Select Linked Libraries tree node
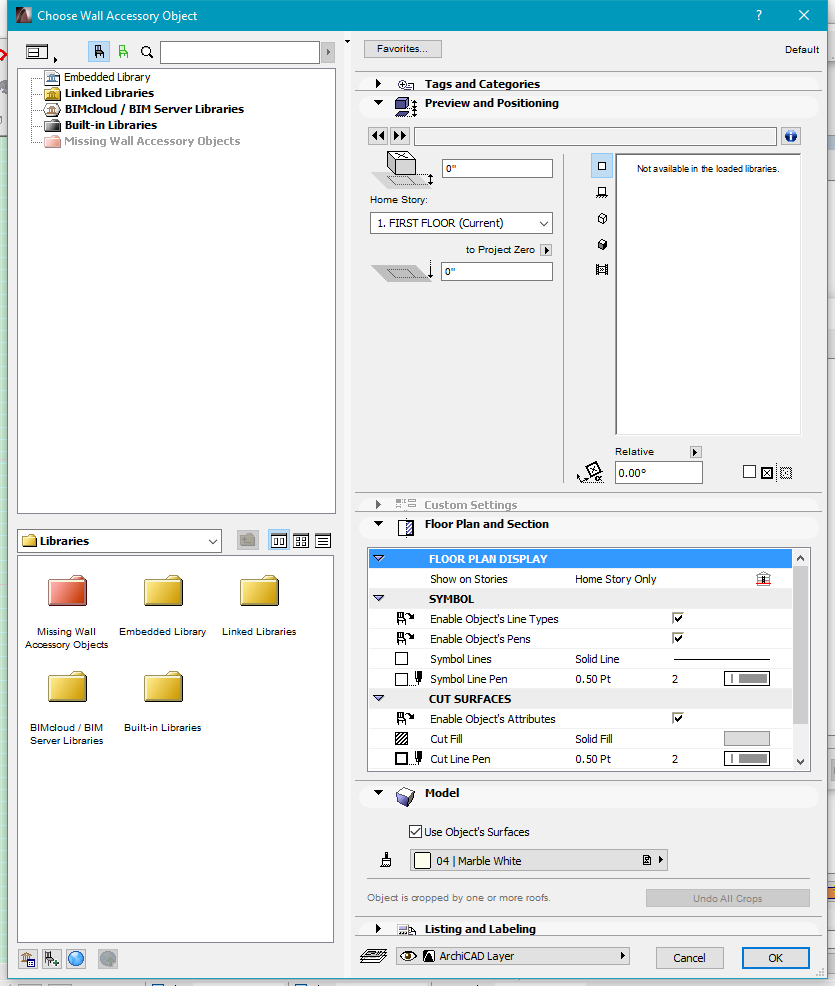 (x=109, y=93)
